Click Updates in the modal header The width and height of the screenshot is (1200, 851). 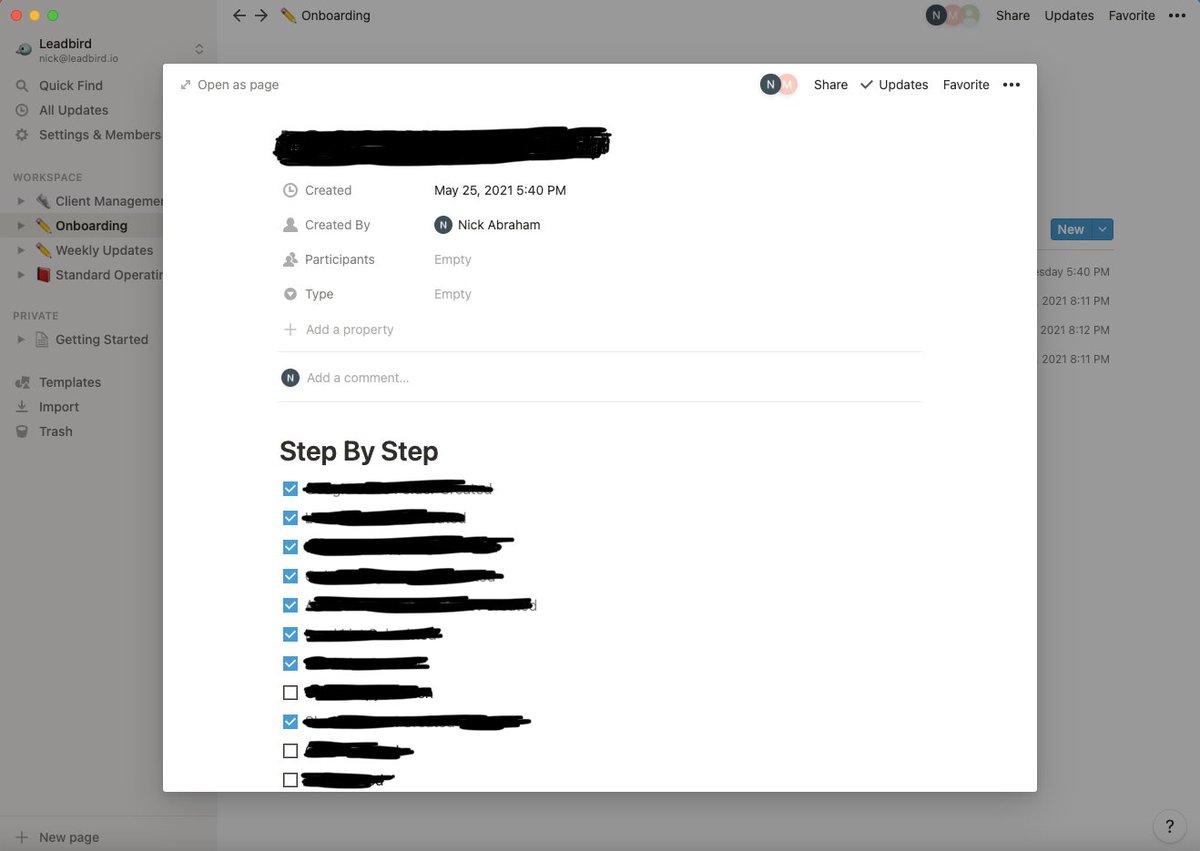(x=894, y=85)
